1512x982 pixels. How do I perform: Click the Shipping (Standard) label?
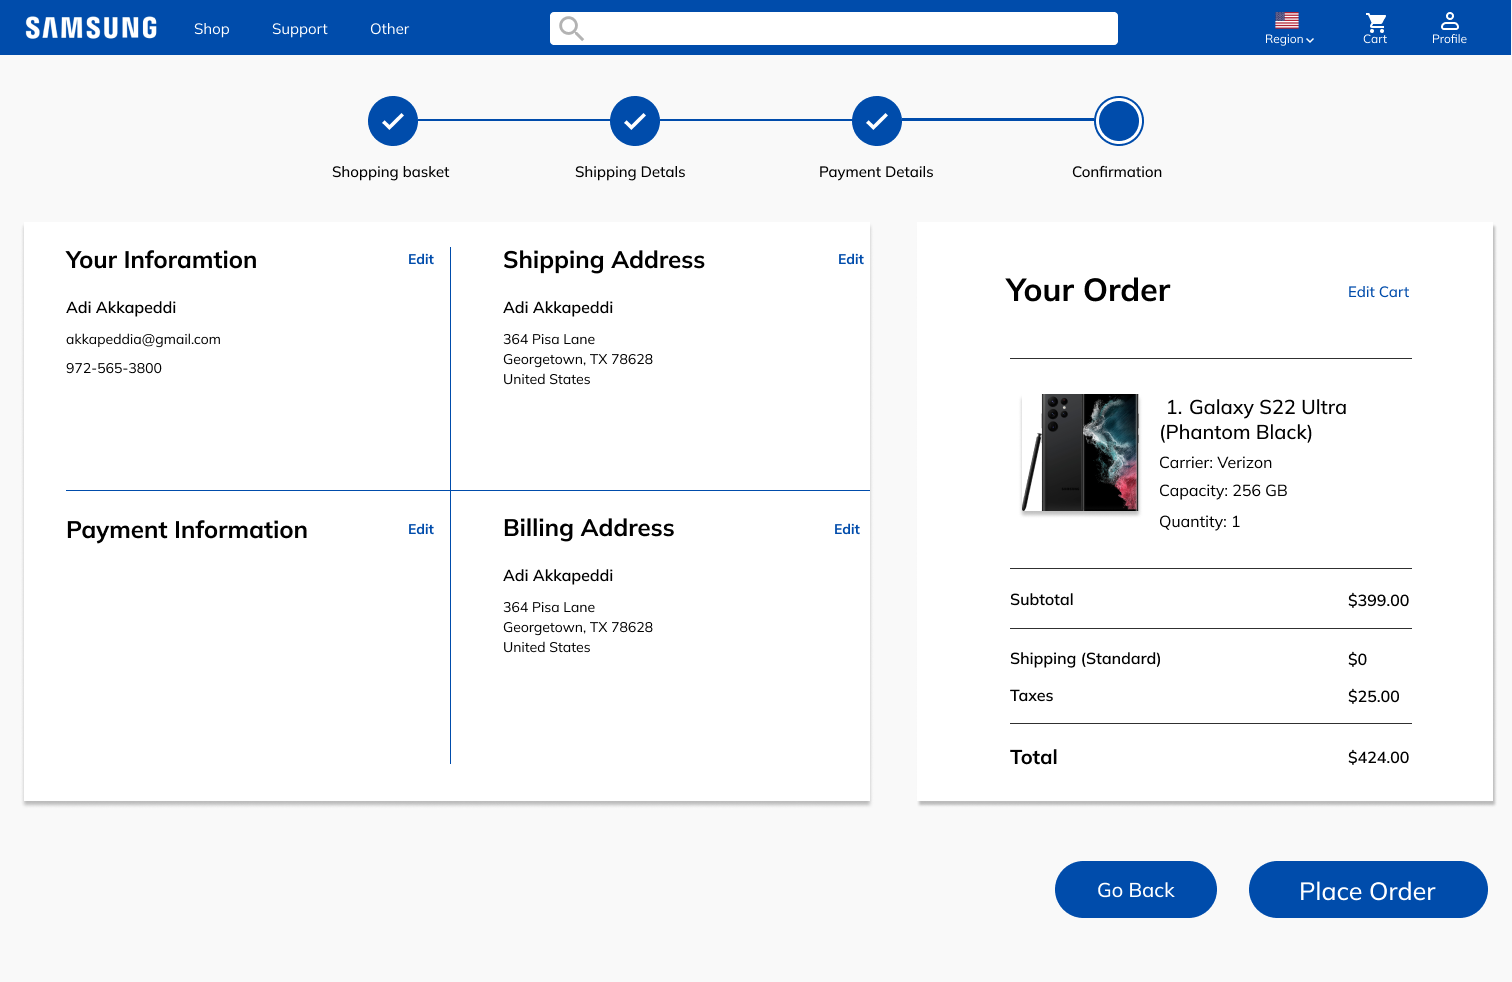(x=1085, y=658)
